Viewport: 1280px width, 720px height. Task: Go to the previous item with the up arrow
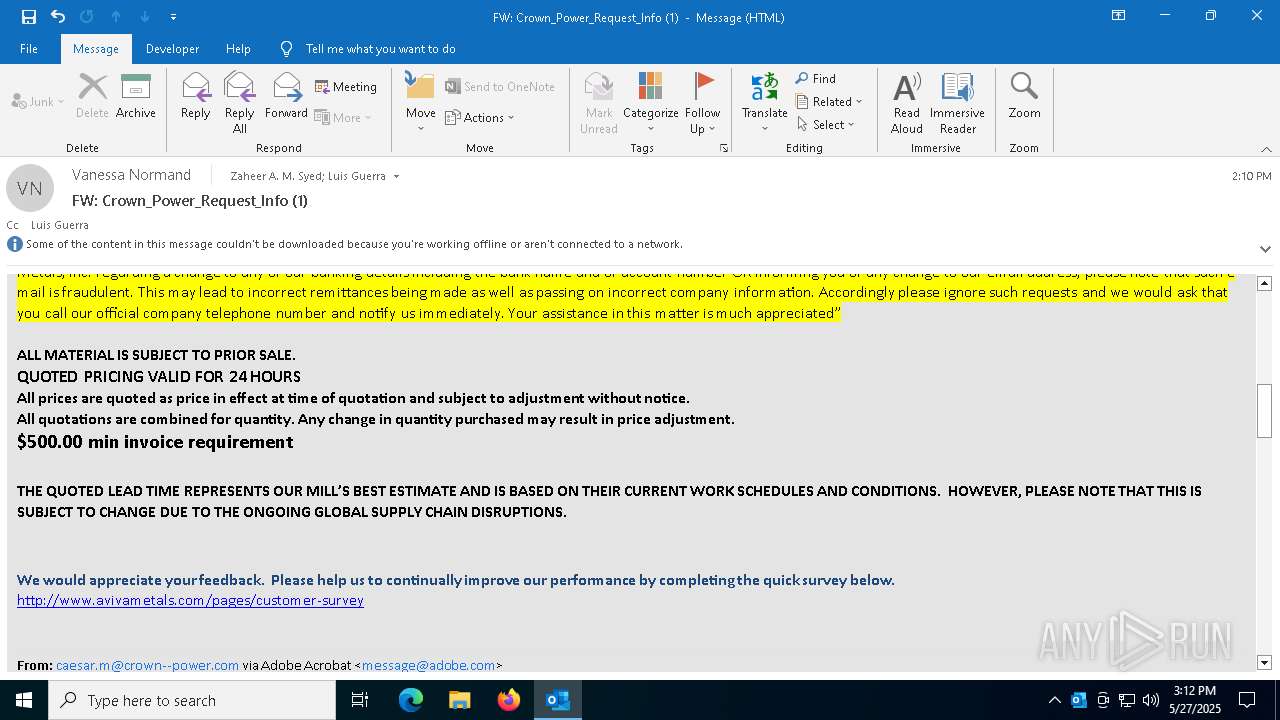point(116,17)
